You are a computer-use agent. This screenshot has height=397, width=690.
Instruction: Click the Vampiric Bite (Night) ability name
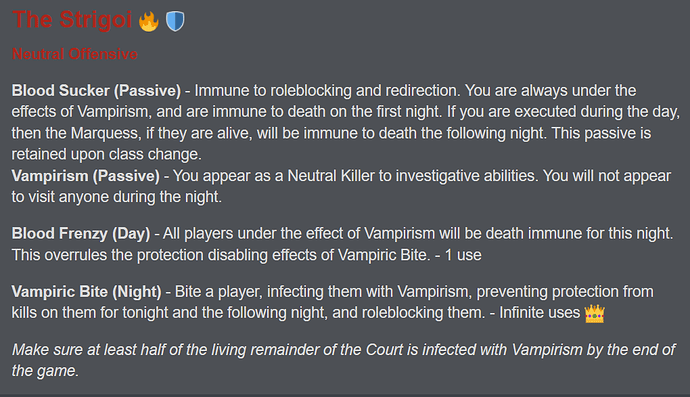click(x=86, y=292)
